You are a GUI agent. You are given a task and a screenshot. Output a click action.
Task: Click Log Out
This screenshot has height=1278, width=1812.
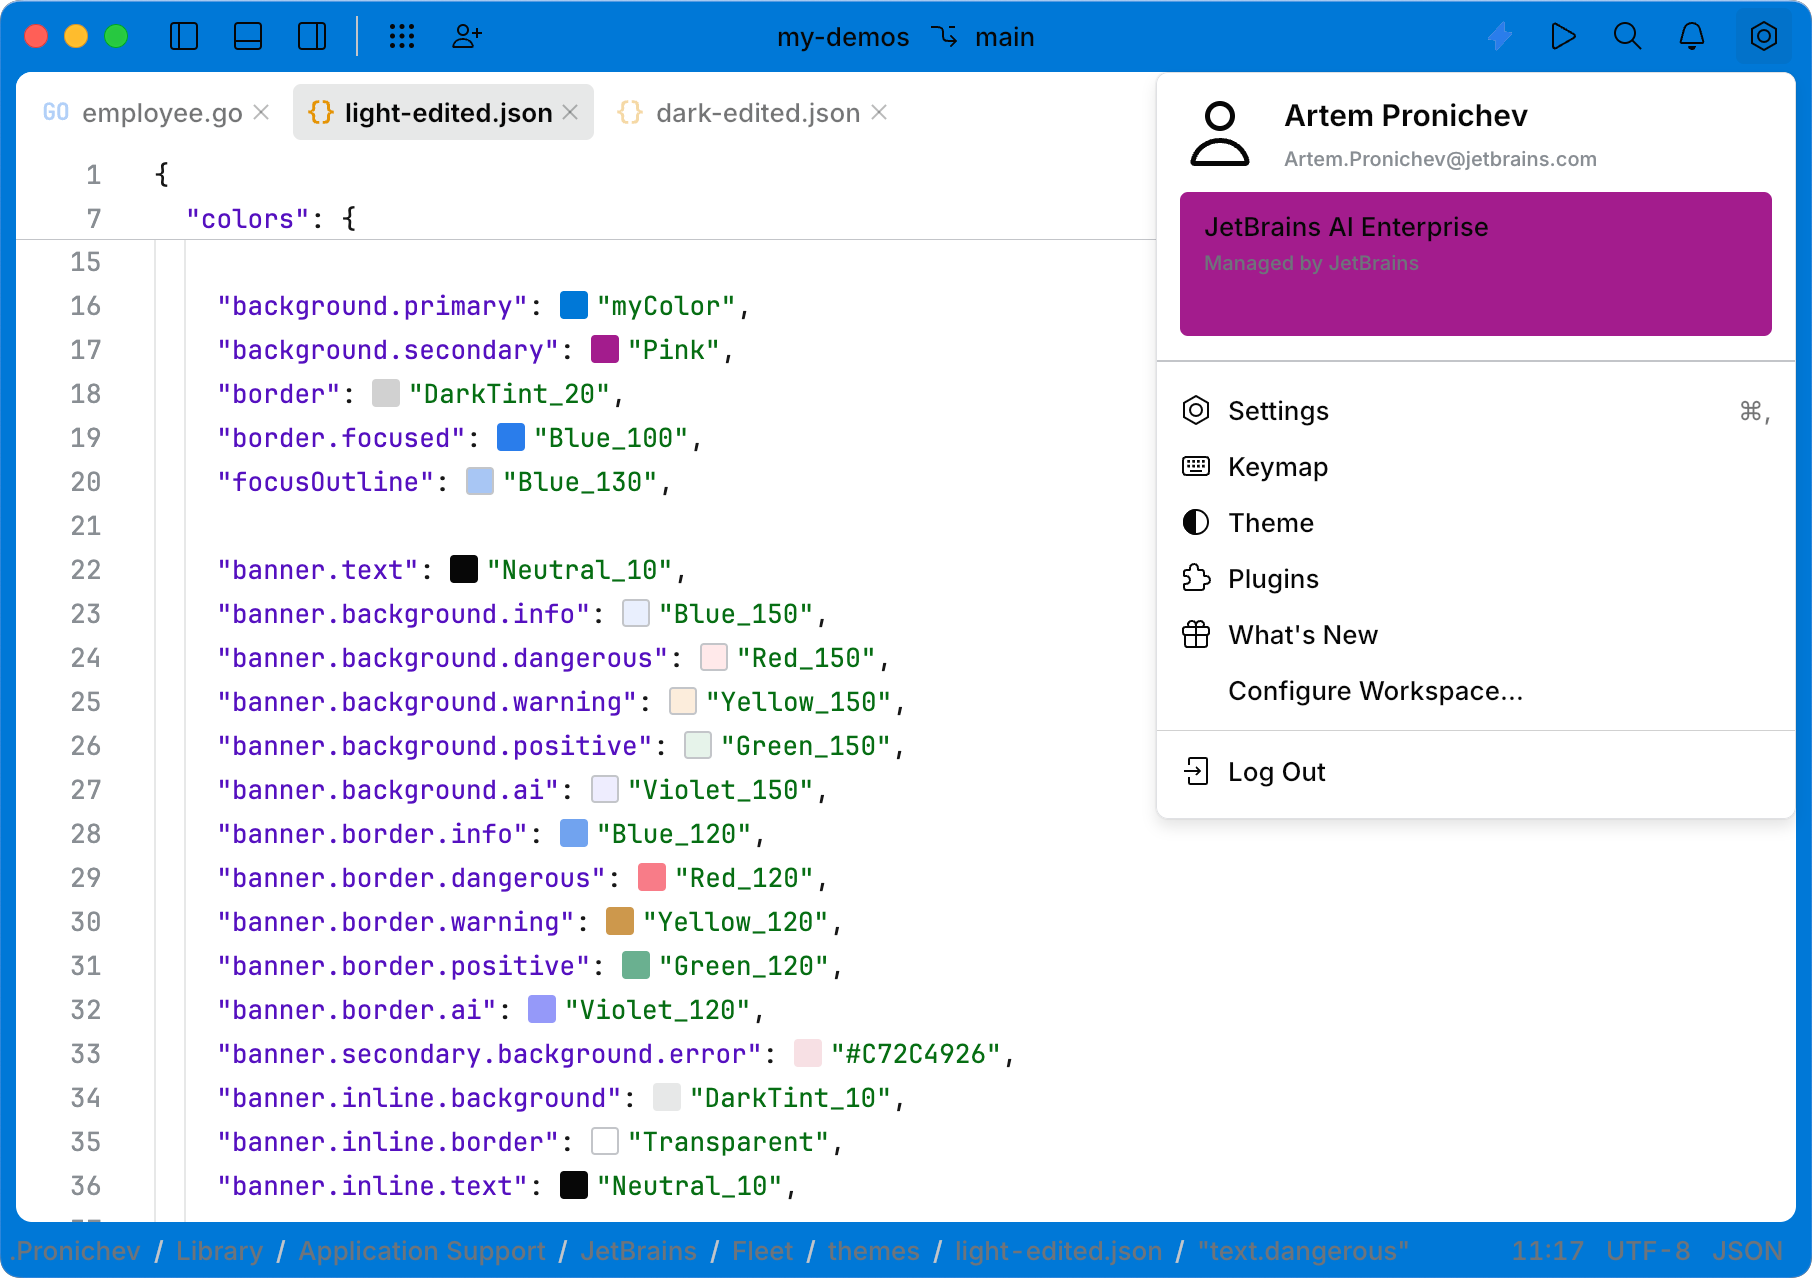click(x=1276, y=772)
